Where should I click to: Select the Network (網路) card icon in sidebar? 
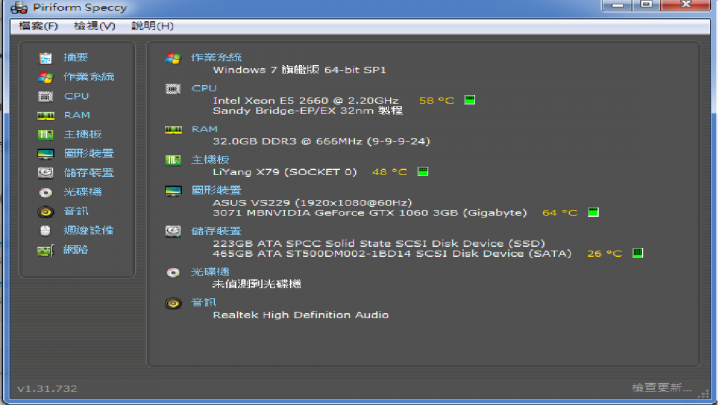pos(45,250)
